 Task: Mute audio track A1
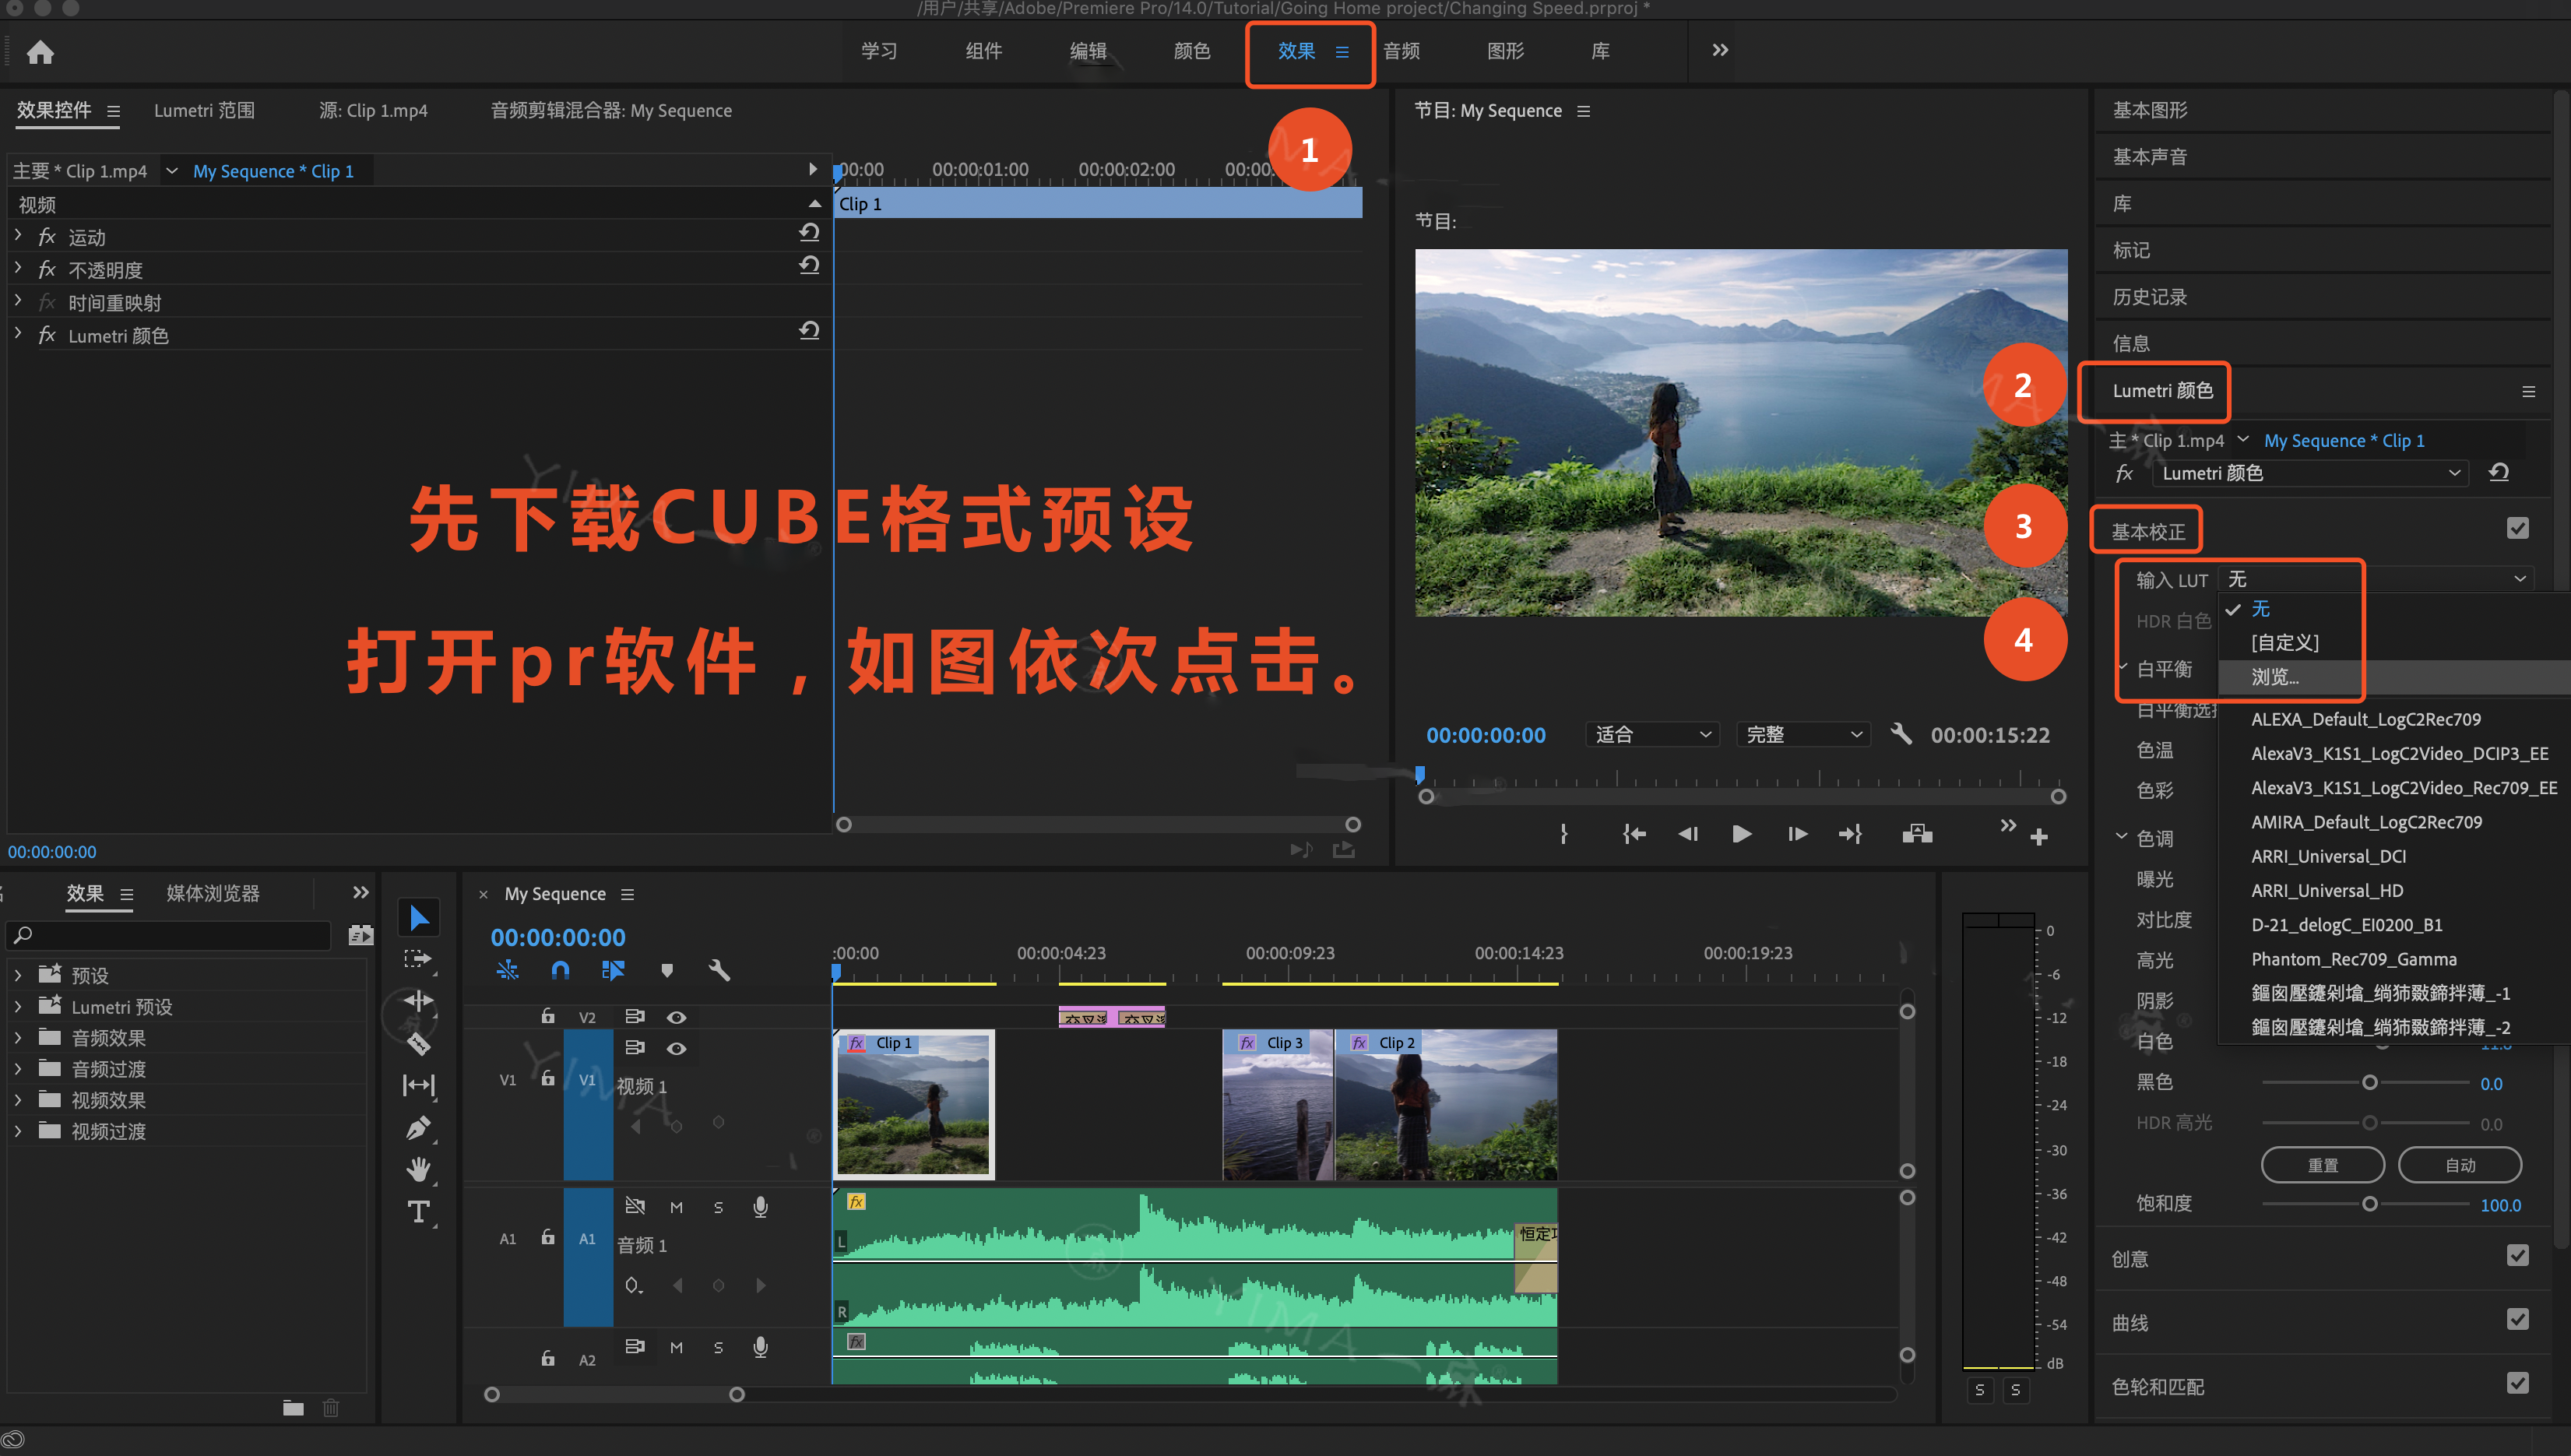pyautogui.click(x=676, y=1207)
